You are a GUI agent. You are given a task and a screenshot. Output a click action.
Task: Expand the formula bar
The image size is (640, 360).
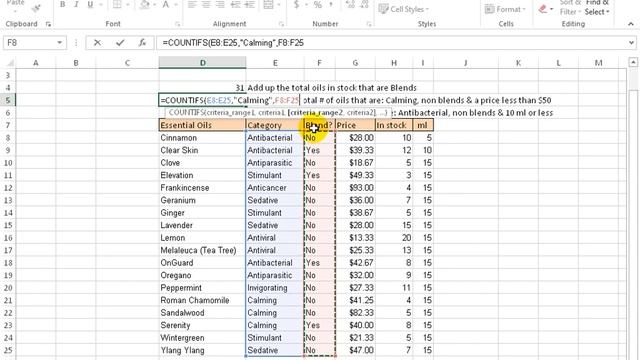point(631,42)
